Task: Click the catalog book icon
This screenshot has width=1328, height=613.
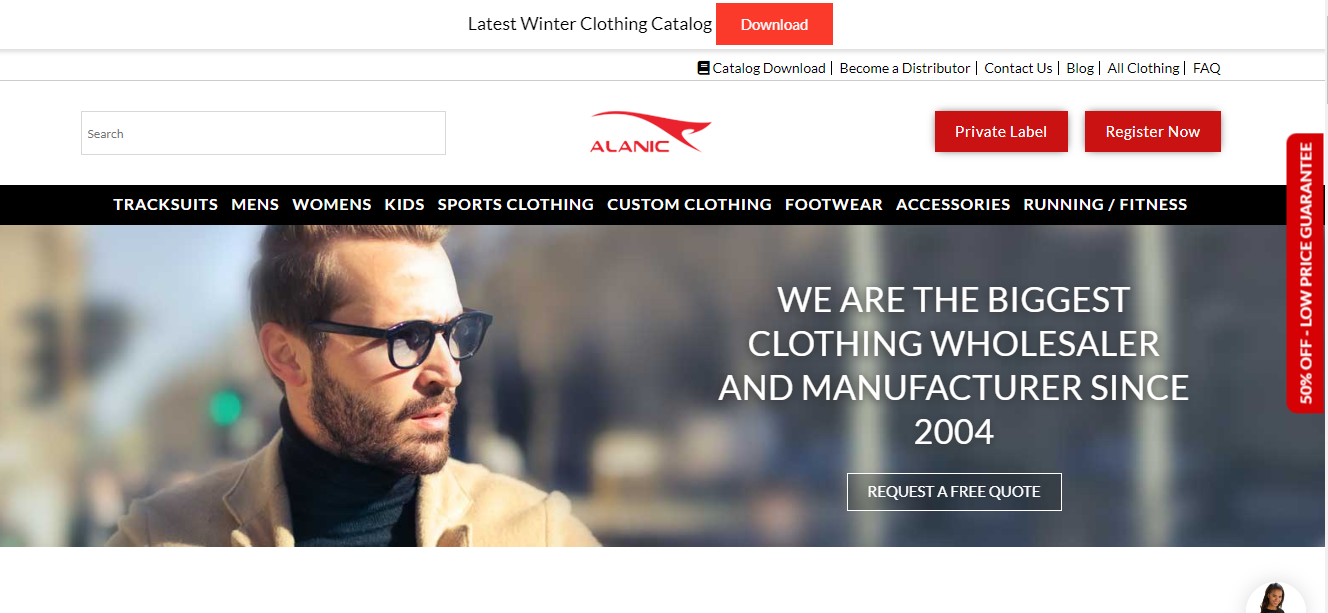Action: coord(703,68)
